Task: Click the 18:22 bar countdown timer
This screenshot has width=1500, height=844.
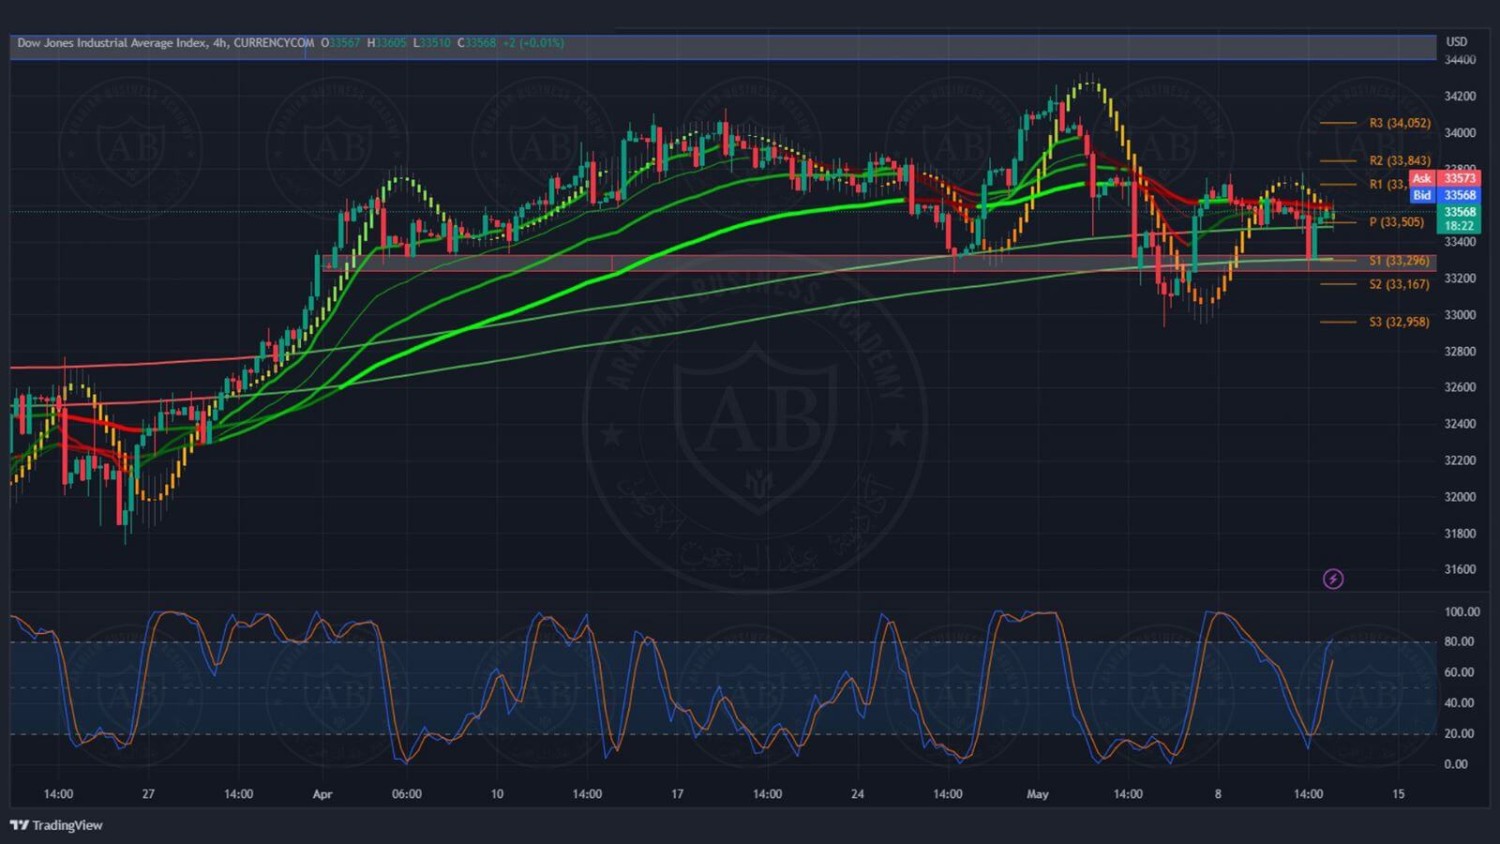Action: tap(1459, 226)
